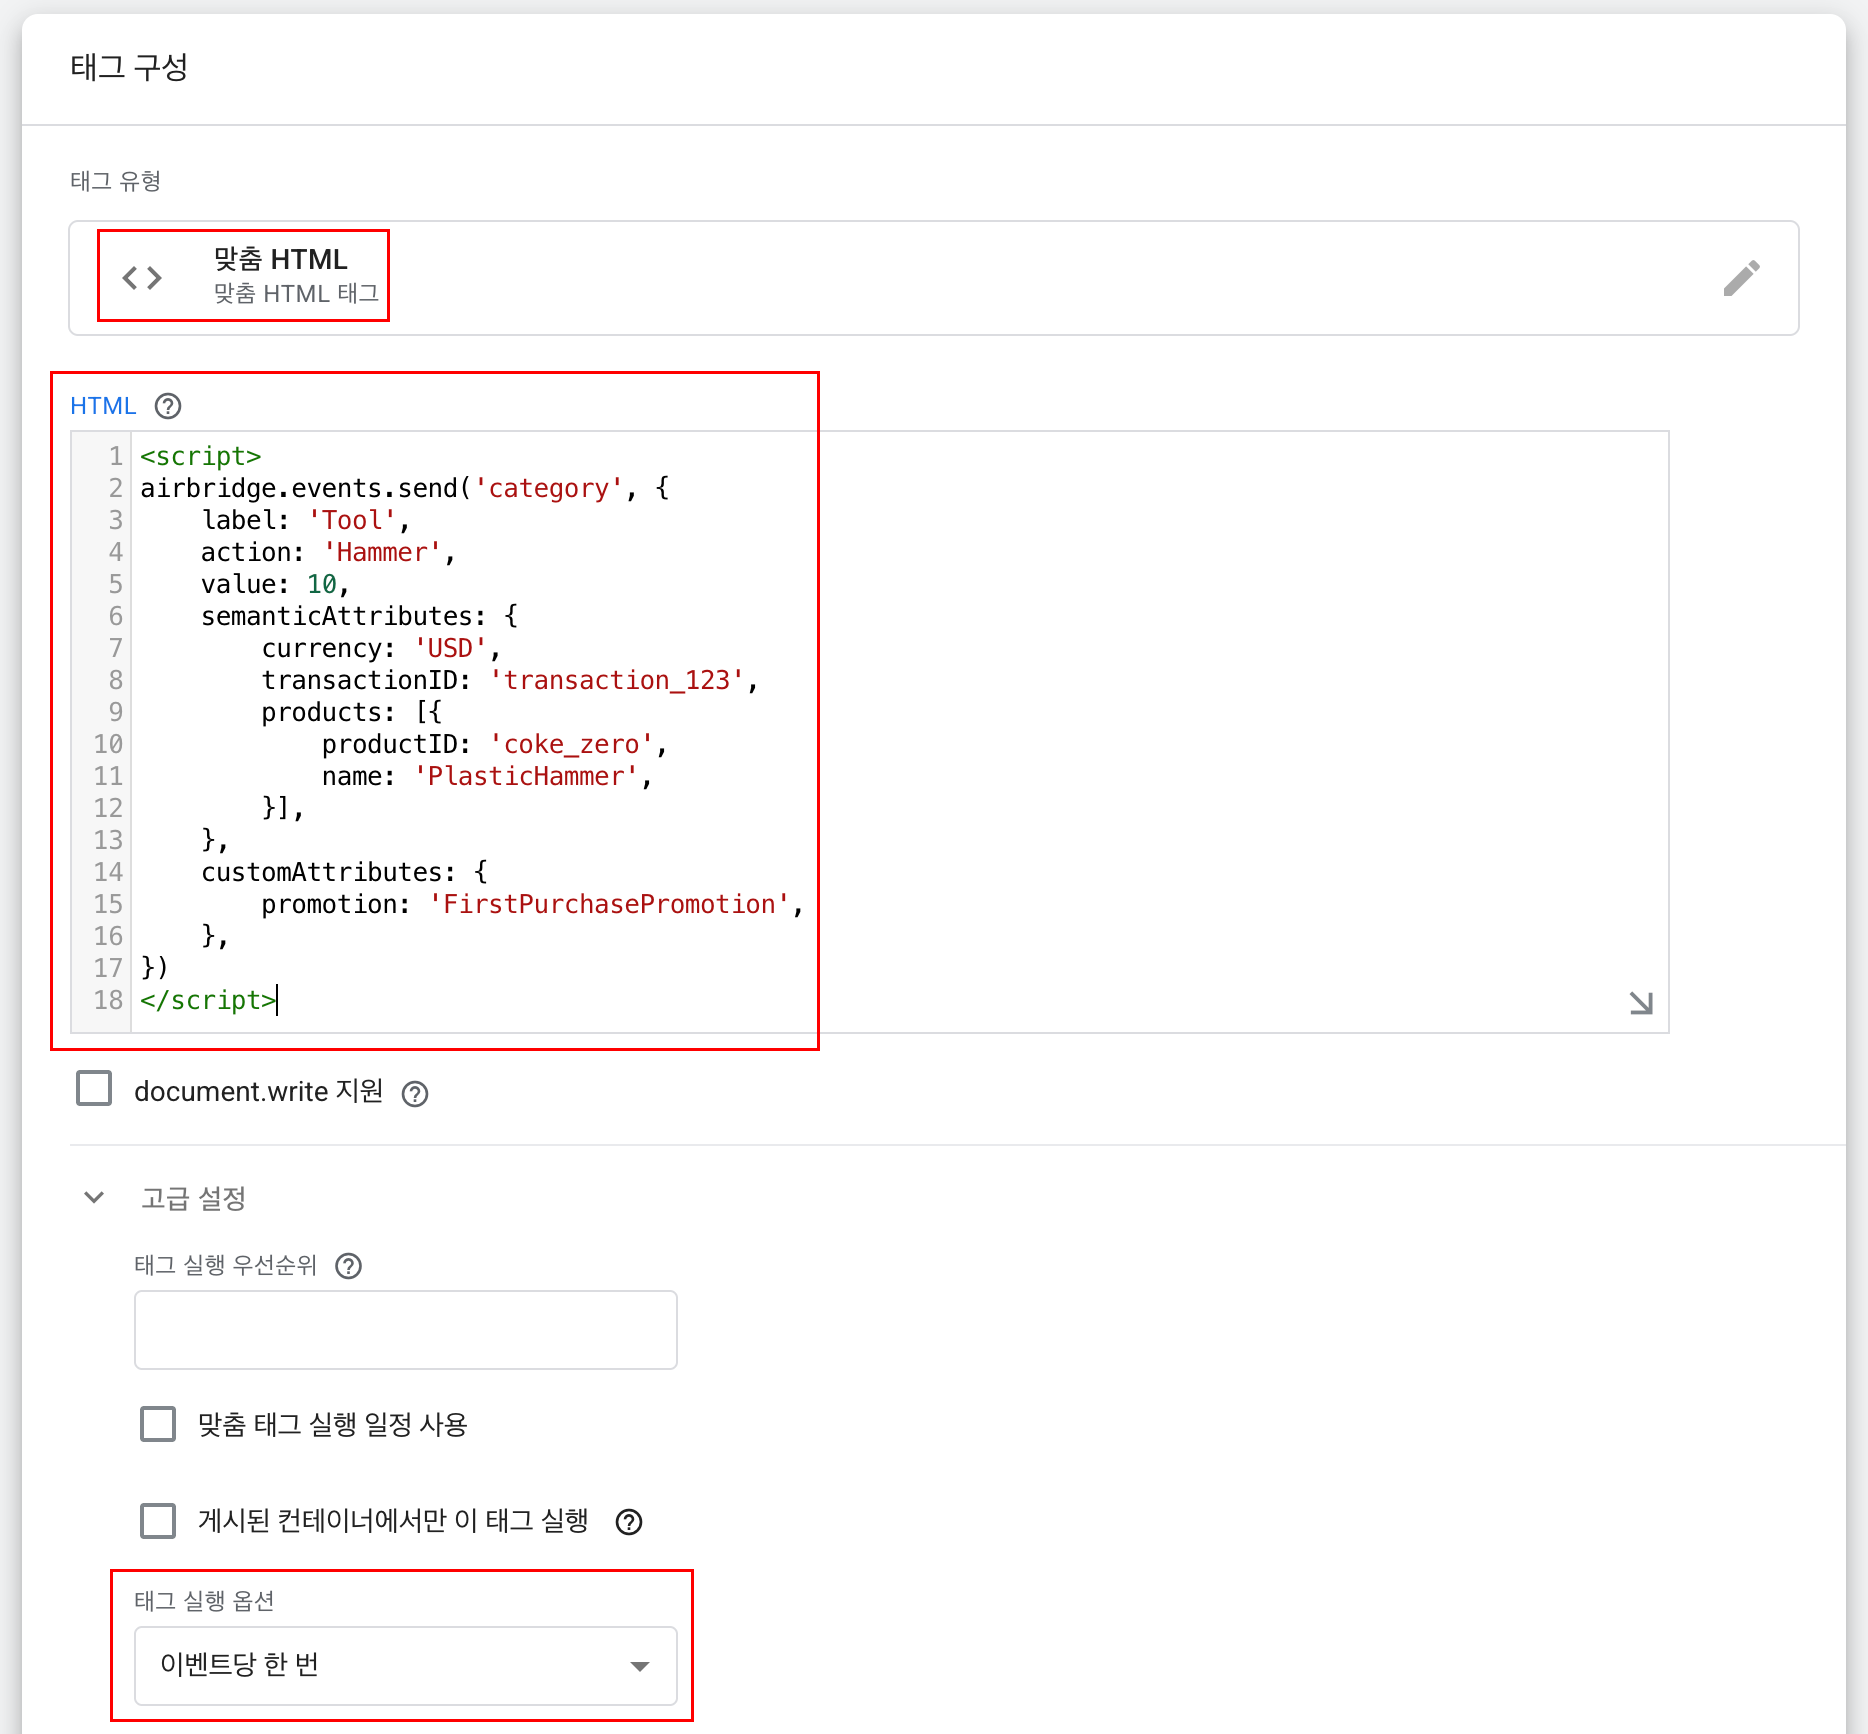
Task: Click the value: 10 code line
Action: point(275,584)
